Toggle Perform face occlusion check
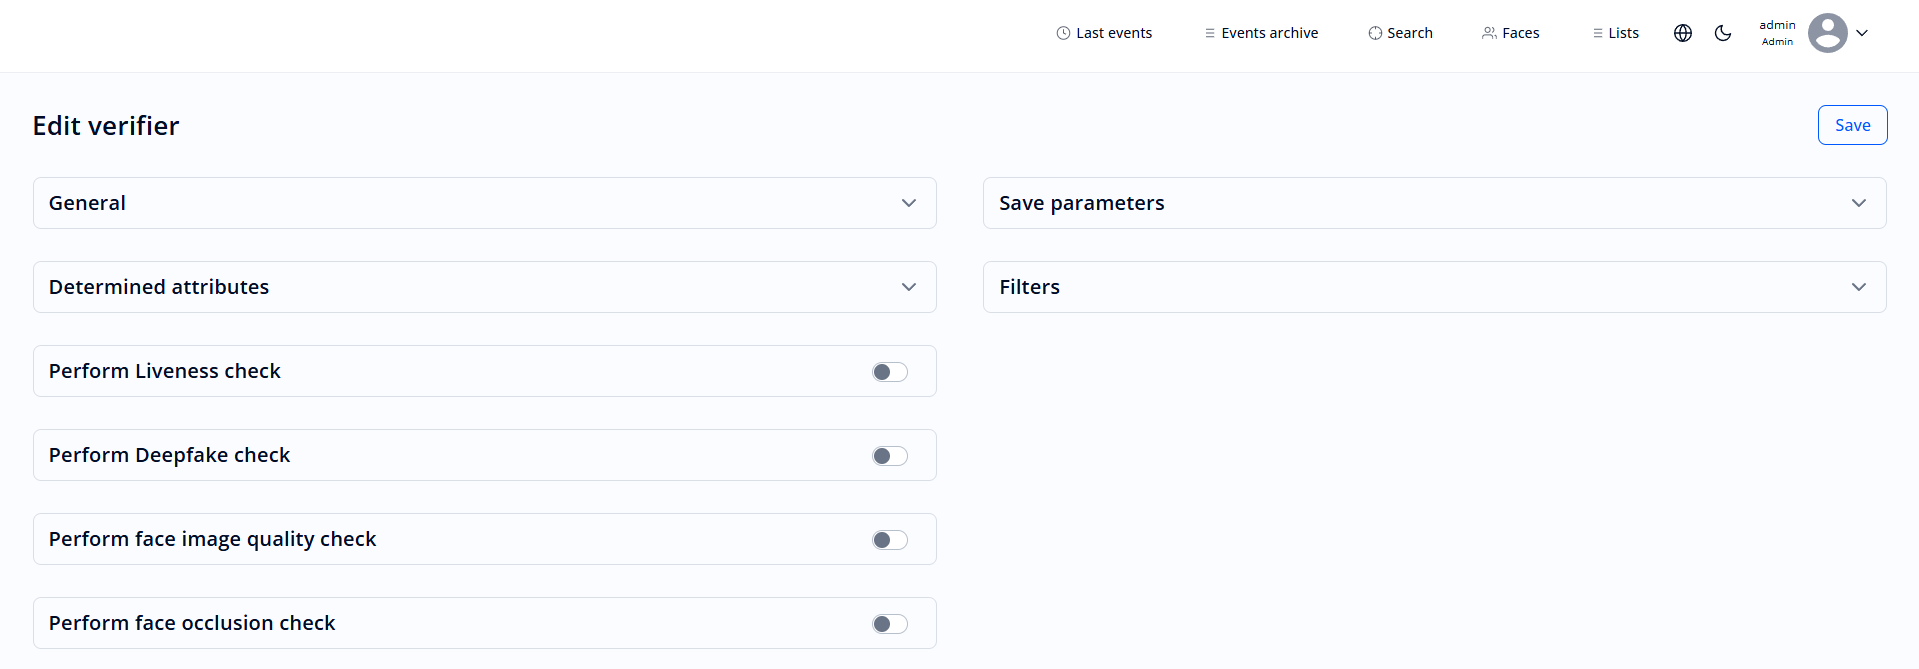 (888, 623)
